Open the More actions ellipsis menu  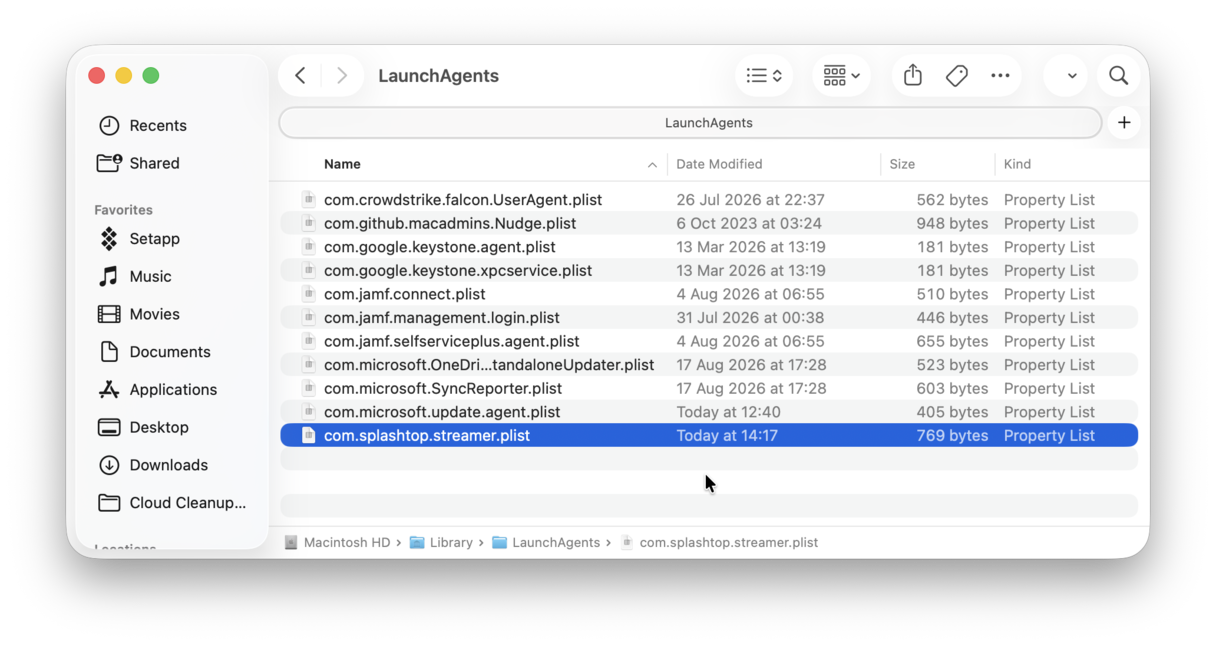1000,76
